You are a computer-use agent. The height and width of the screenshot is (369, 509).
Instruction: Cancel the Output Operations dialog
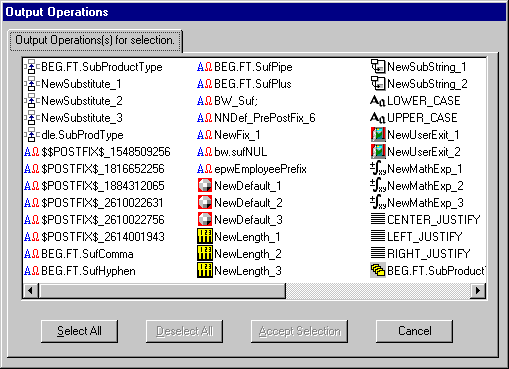tap(414, 331)
